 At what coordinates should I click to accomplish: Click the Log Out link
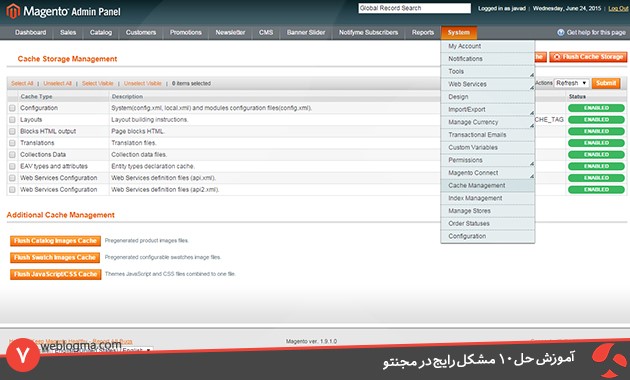[618, 8]
